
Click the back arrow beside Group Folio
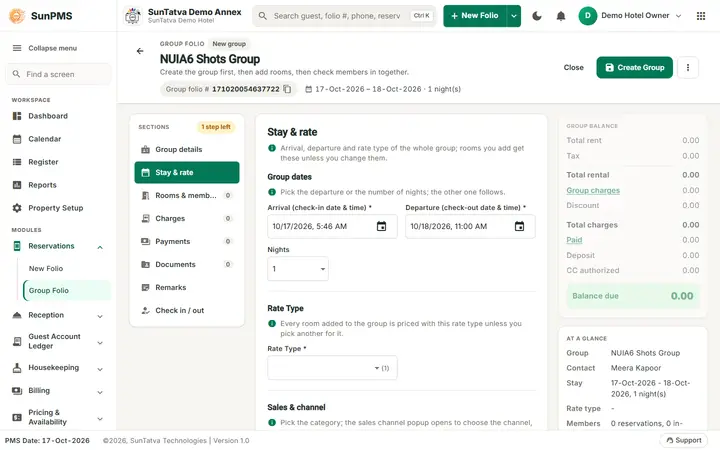click(140, 51)
